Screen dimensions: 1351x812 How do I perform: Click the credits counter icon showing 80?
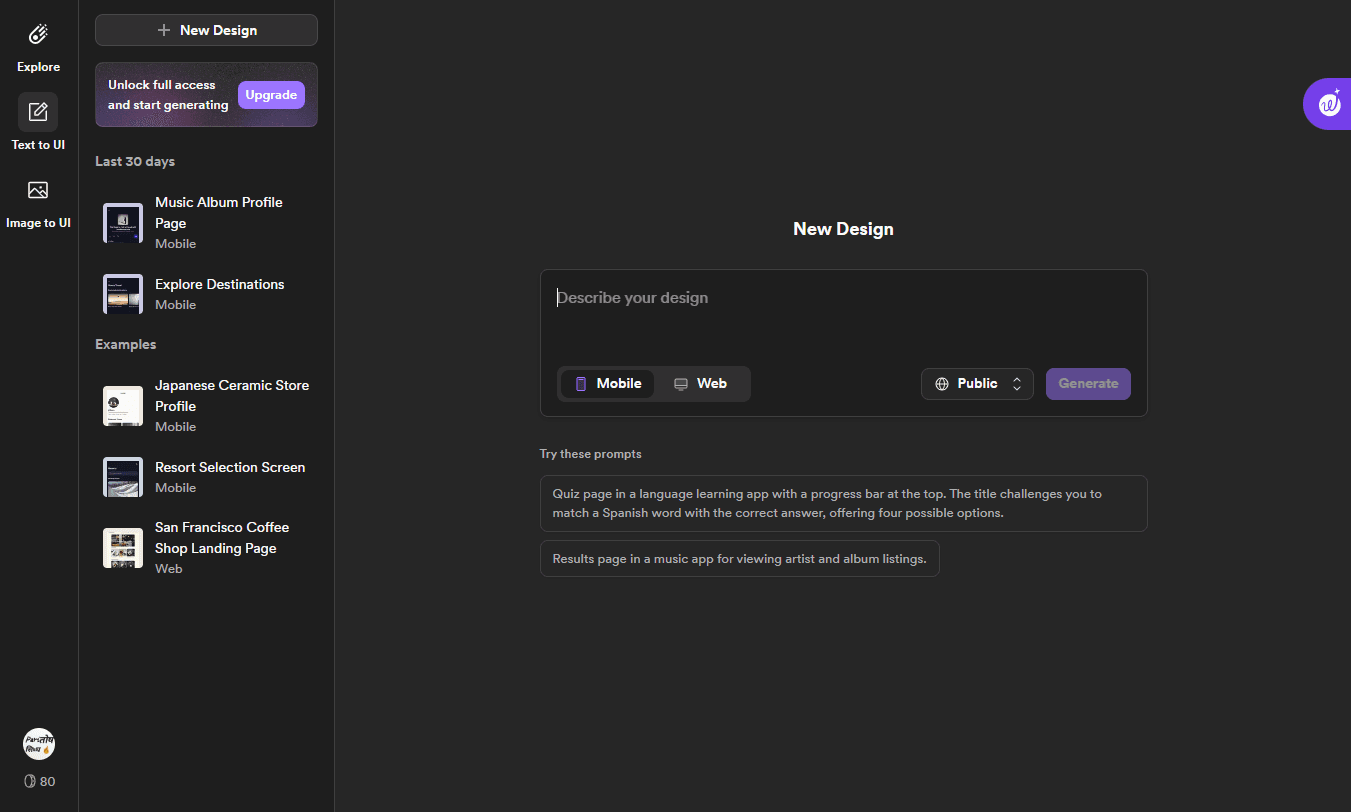click(29, 781)
